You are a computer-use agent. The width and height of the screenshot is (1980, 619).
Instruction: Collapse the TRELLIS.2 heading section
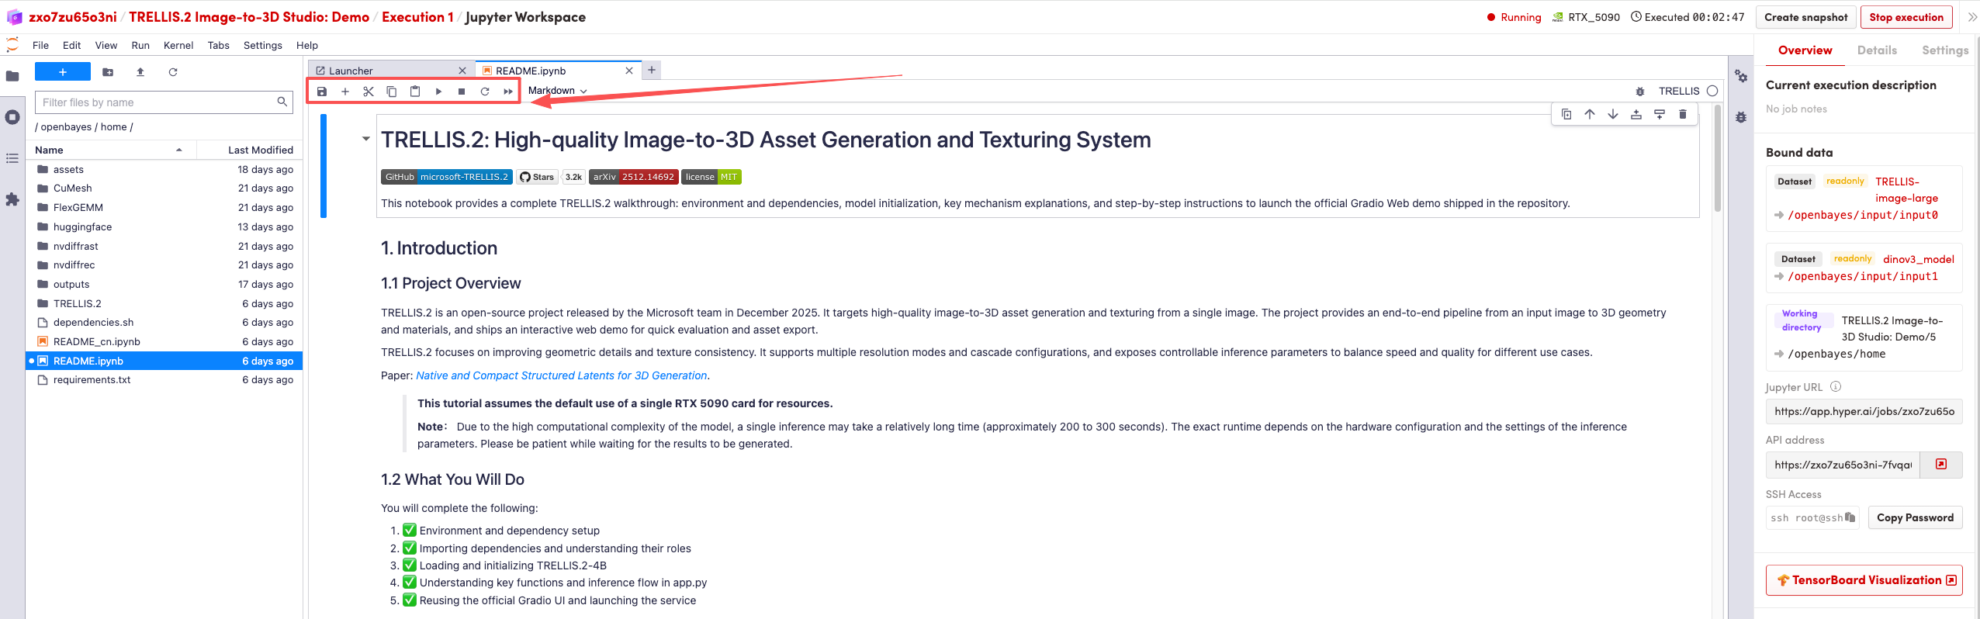click(366, 139)
